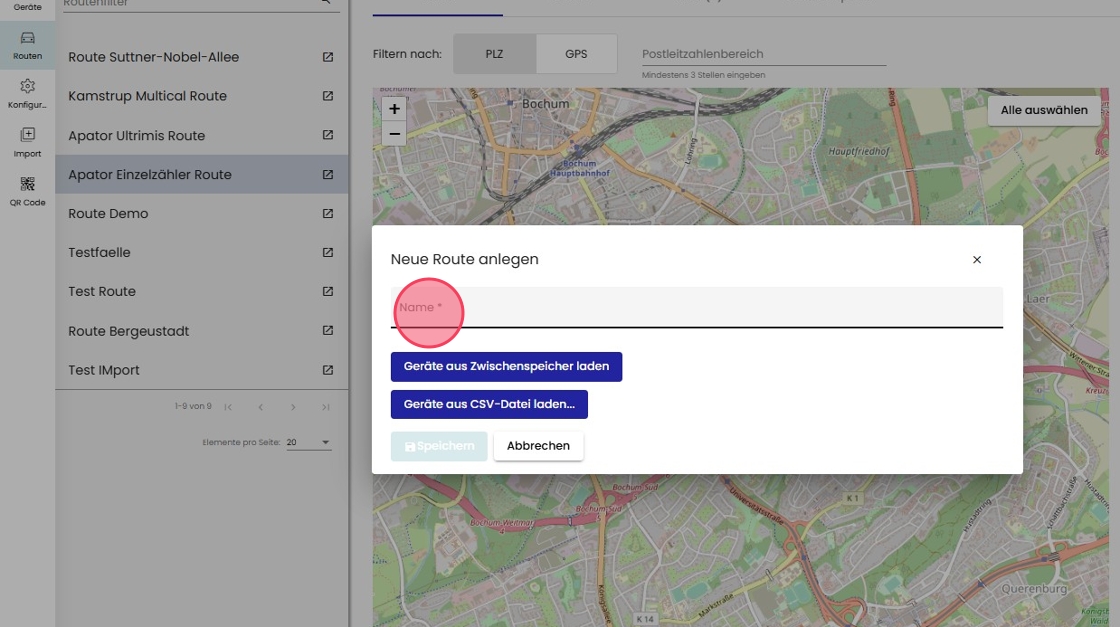The image size is (1120, 627).
Task: Select Apator Einzelzähler Route in list
Action: pos(150,174)
